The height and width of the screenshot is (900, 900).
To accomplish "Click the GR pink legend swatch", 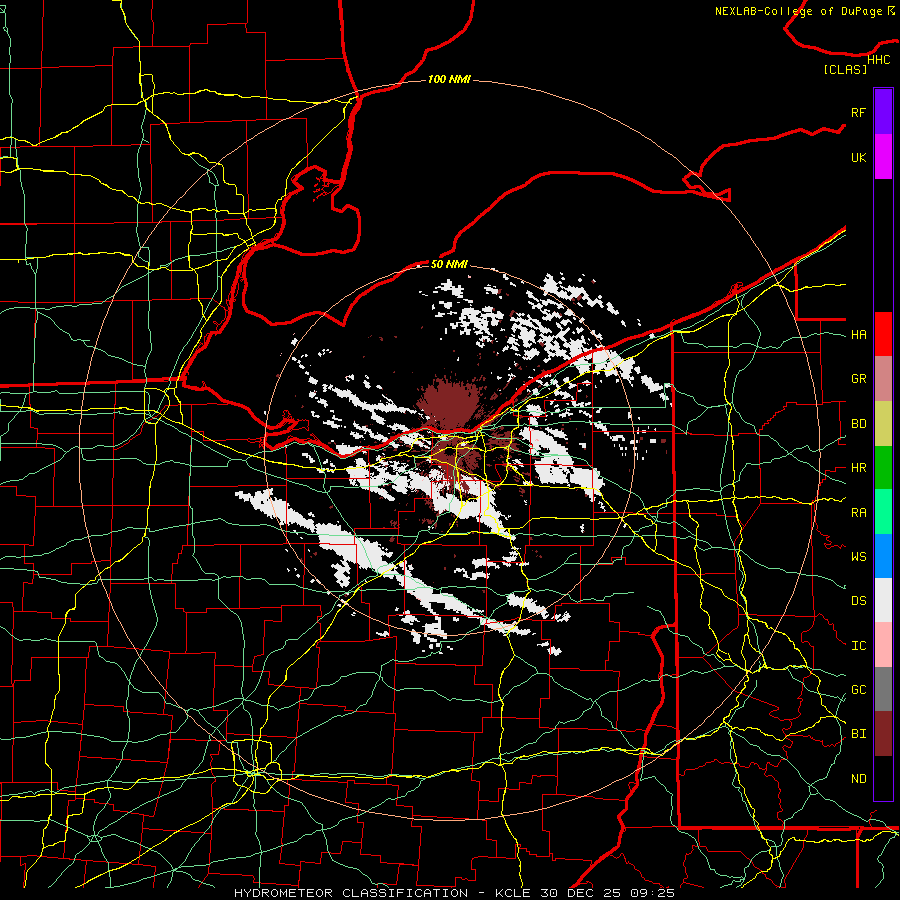I will click(x=883, y=379).
